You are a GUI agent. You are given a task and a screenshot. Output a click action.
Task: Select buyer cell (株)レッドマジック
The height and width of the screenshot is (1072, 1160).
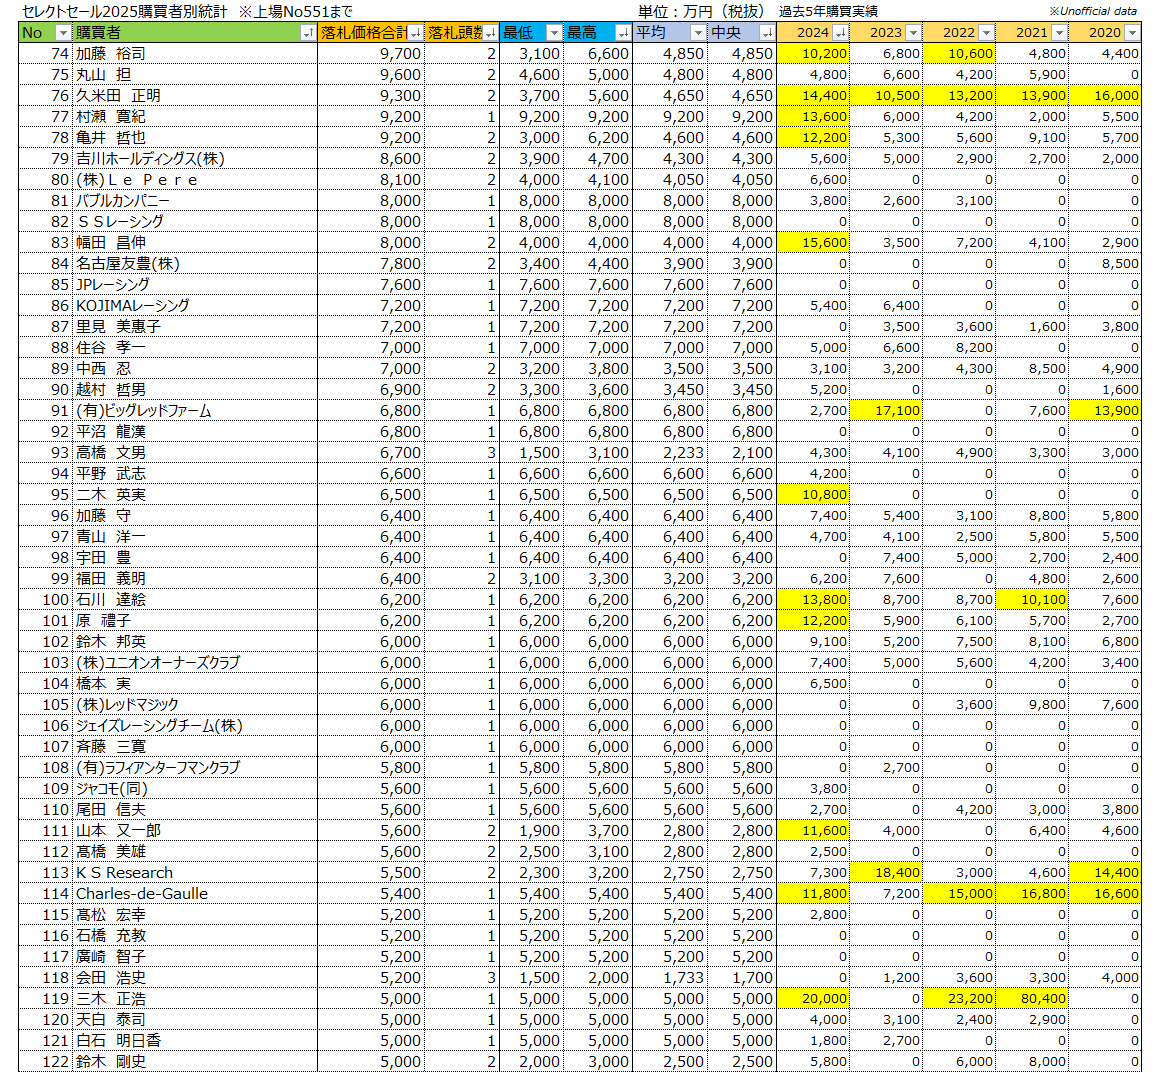click(195, 705)
